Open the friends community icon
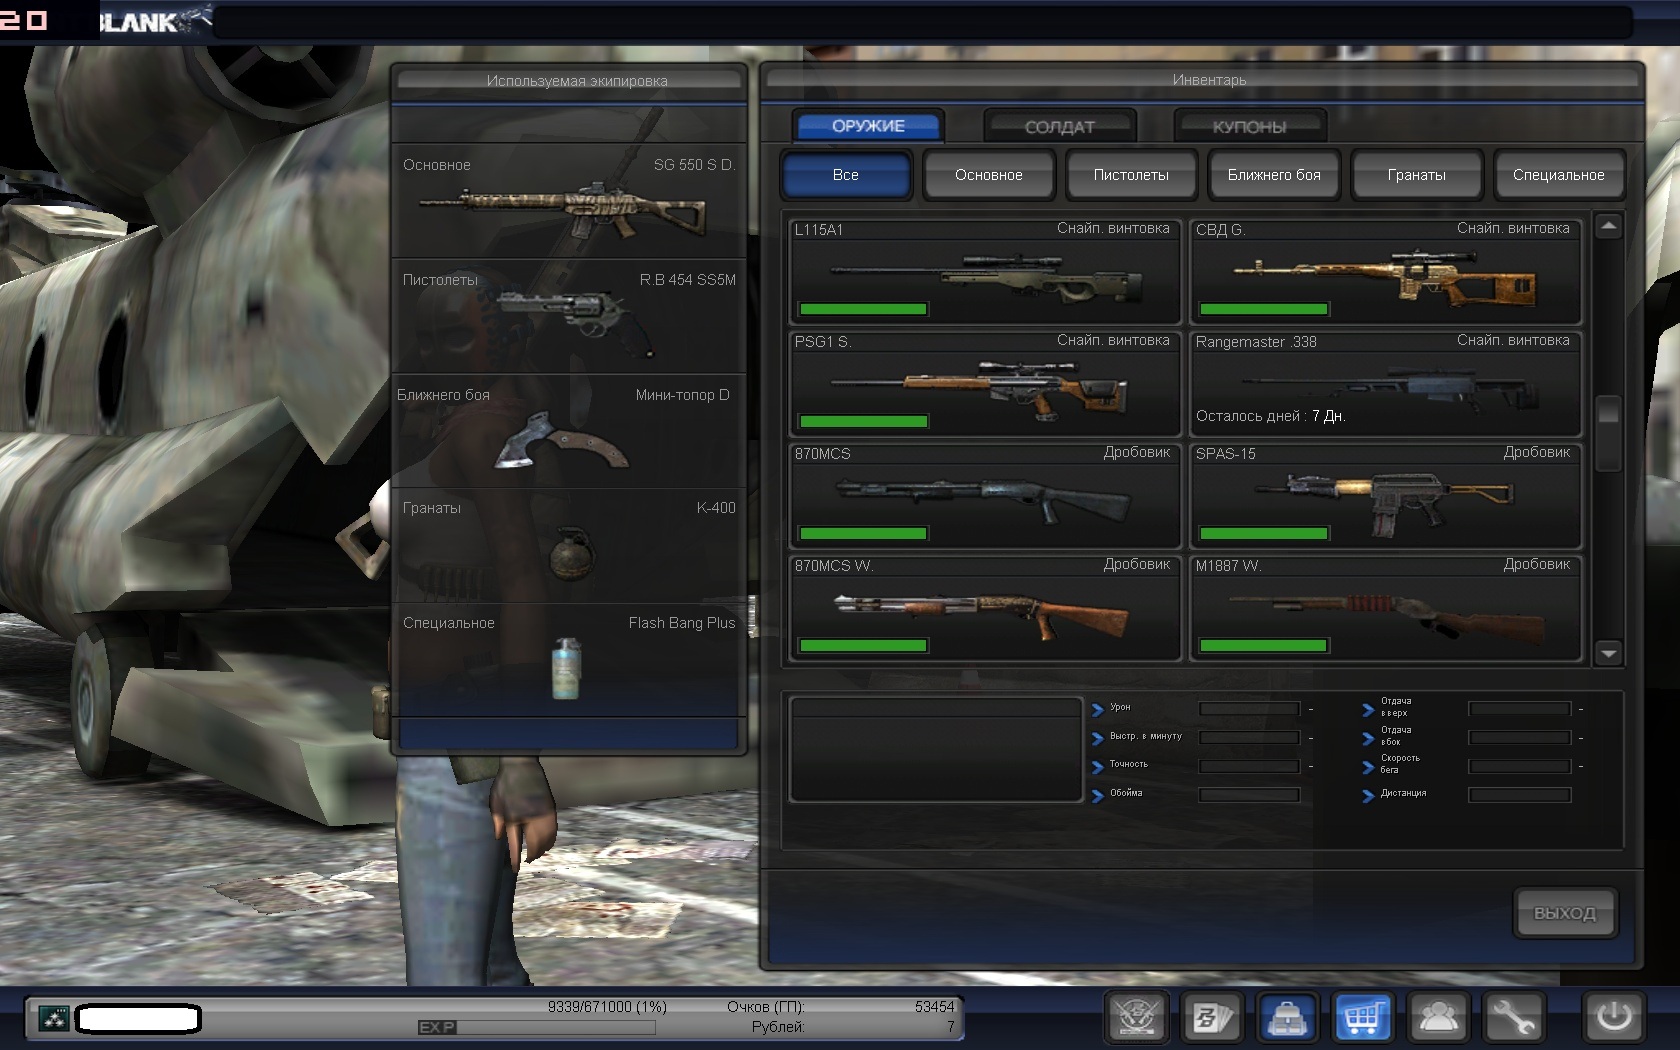Screen dimensions: 1680x1050 [x=1438, y=1018]
